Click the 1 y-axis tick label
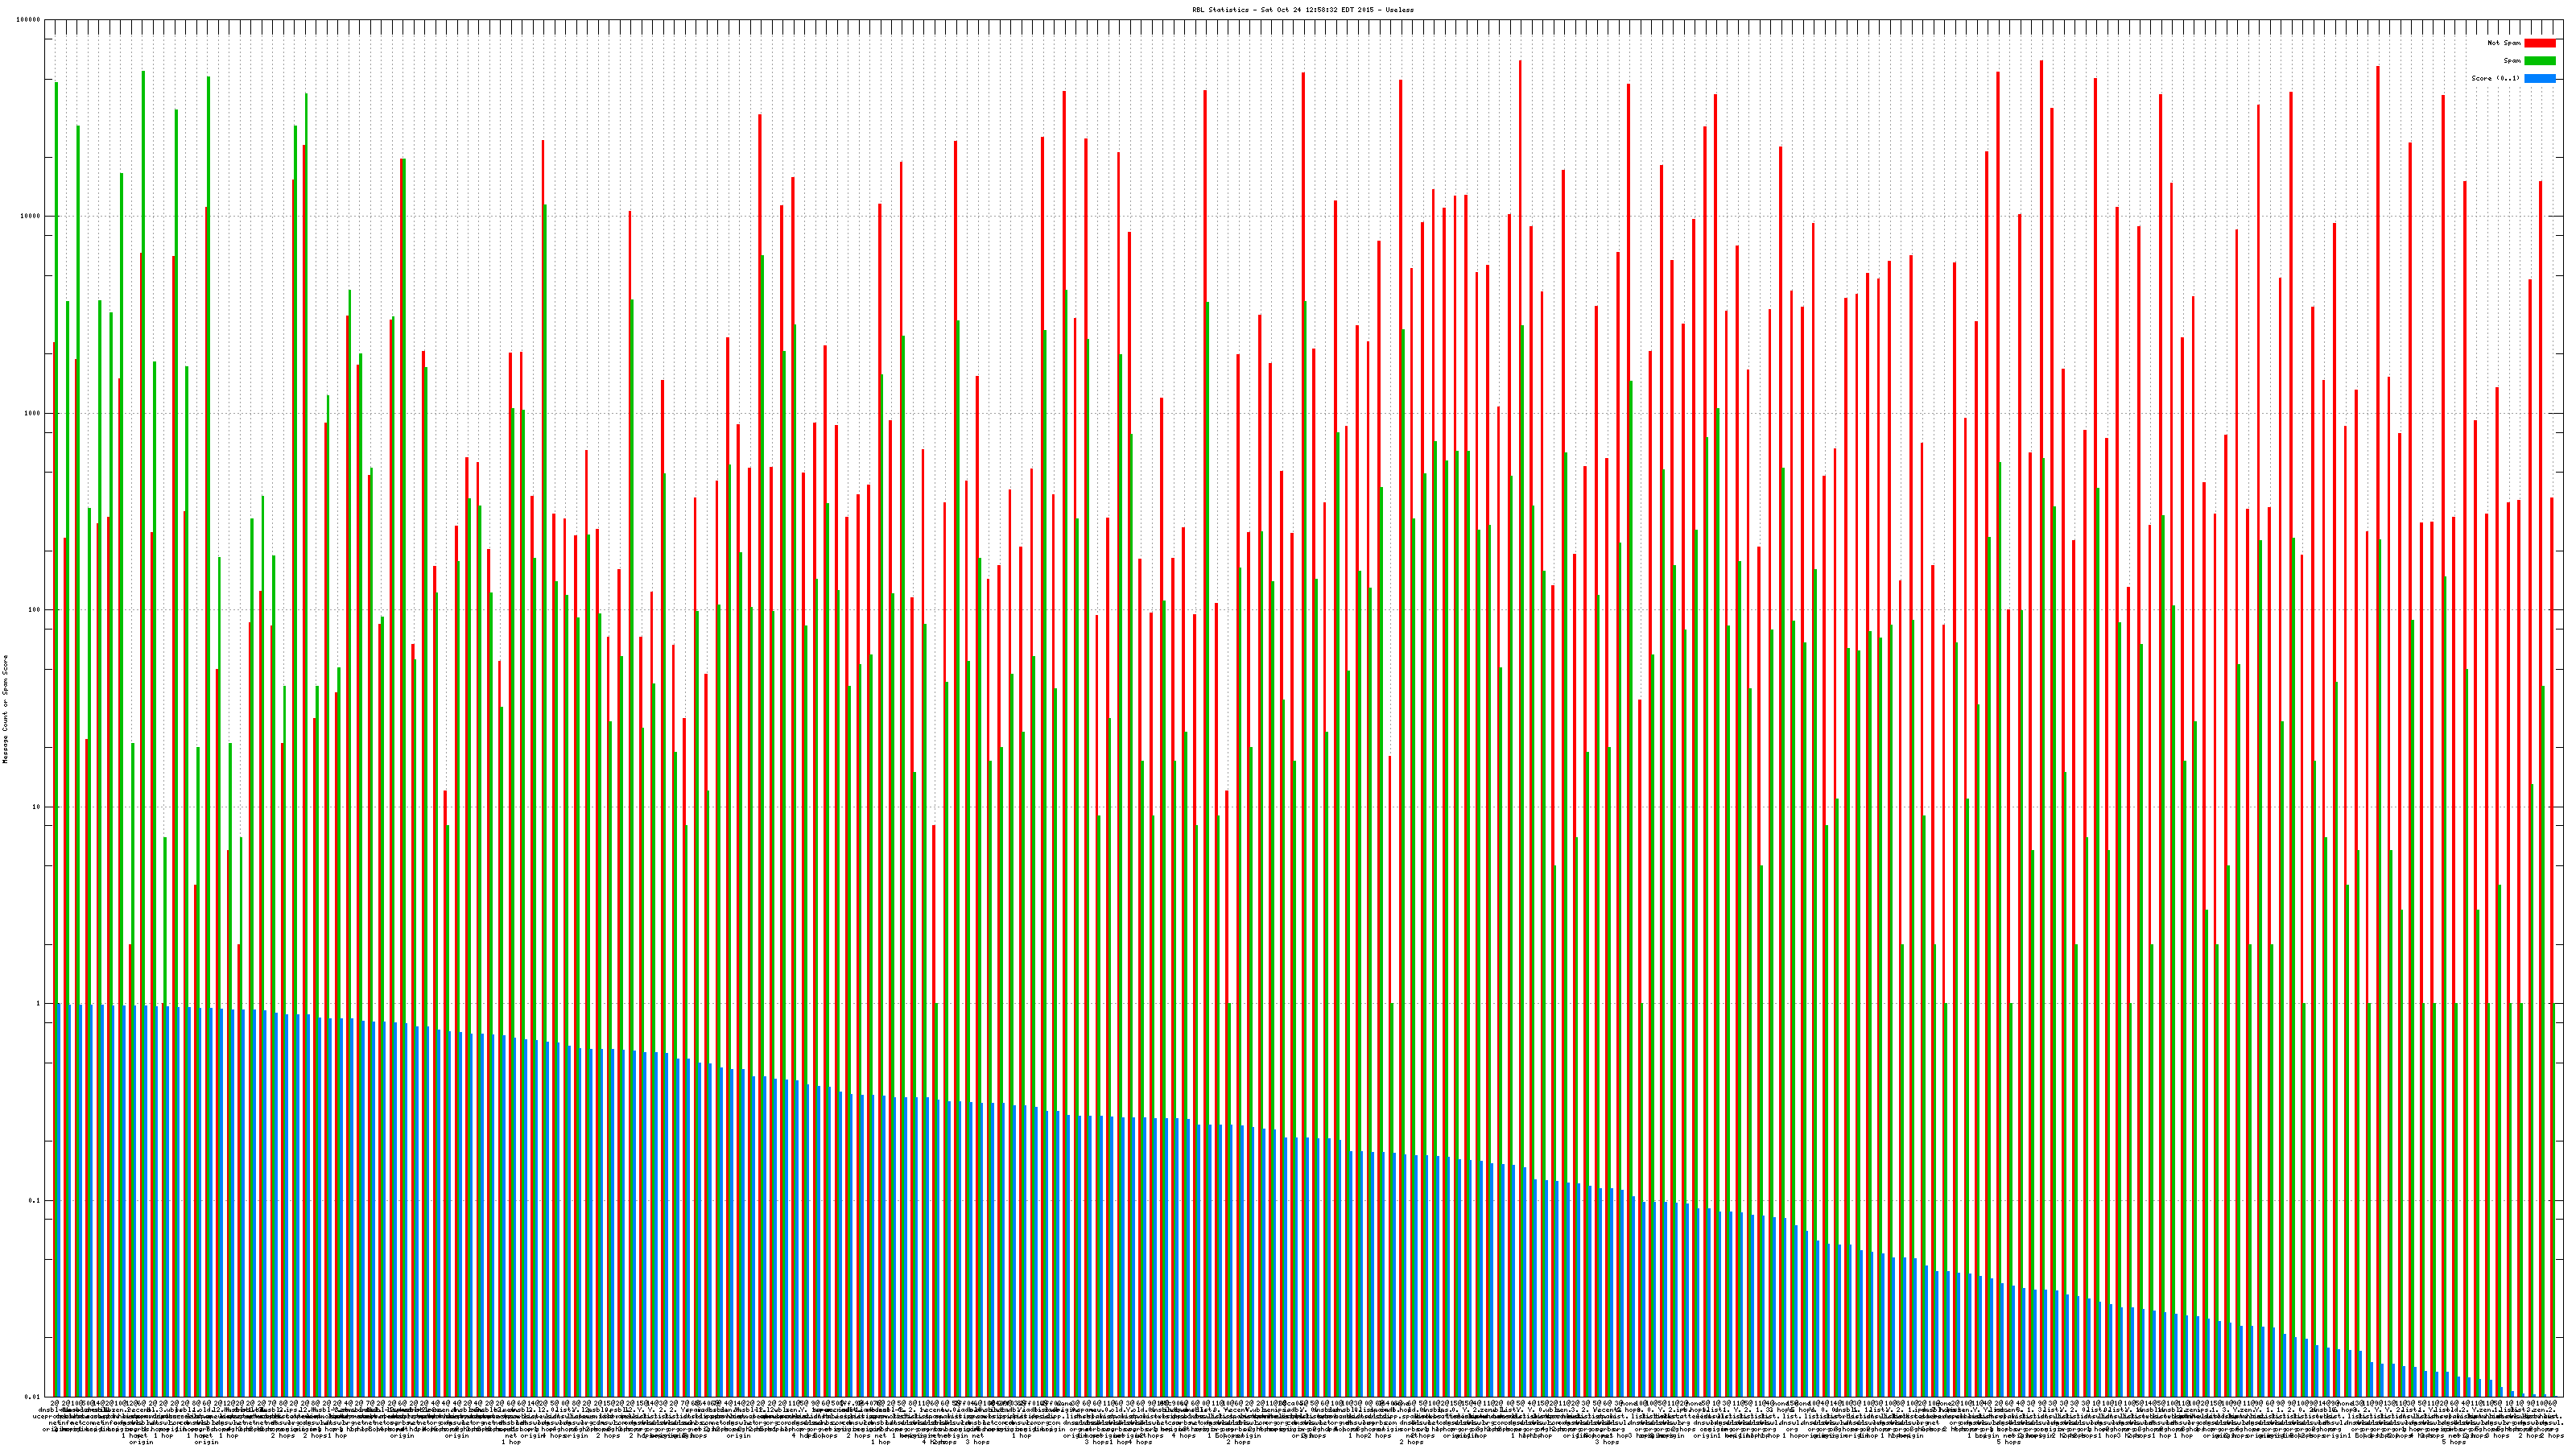Viewport: 2576px width, 1449px height. pyautogui.click(x=39, y=1003)
